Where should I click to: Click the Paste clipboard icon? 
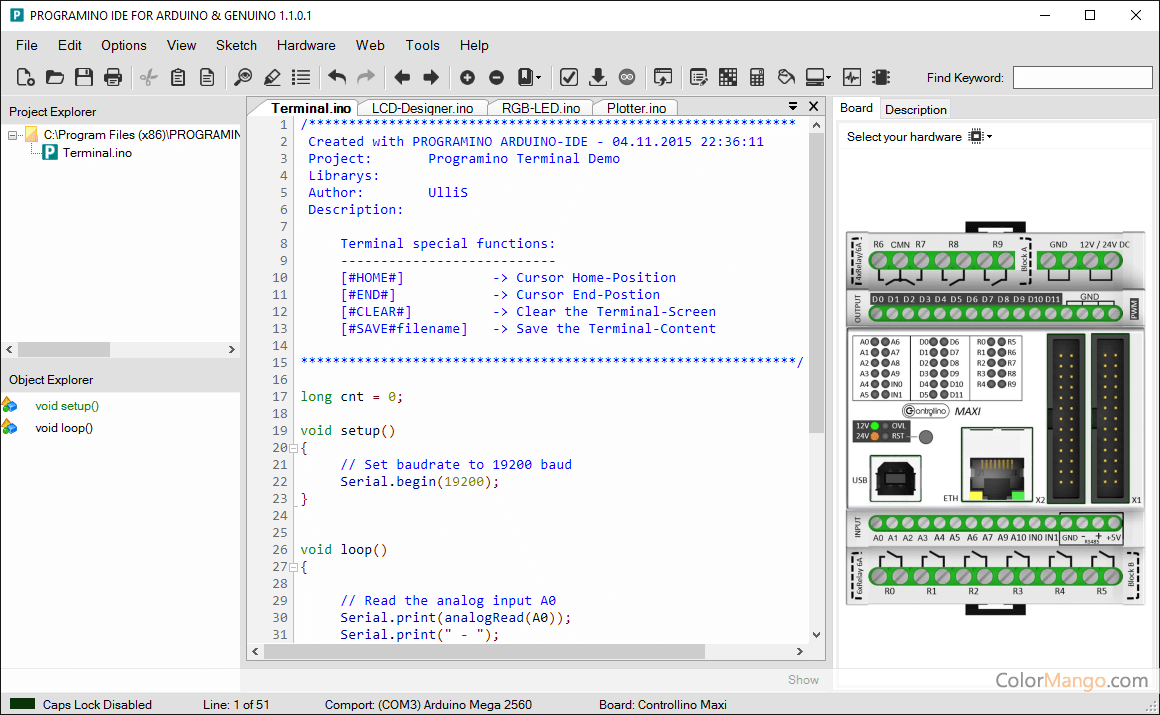(178, 77)
